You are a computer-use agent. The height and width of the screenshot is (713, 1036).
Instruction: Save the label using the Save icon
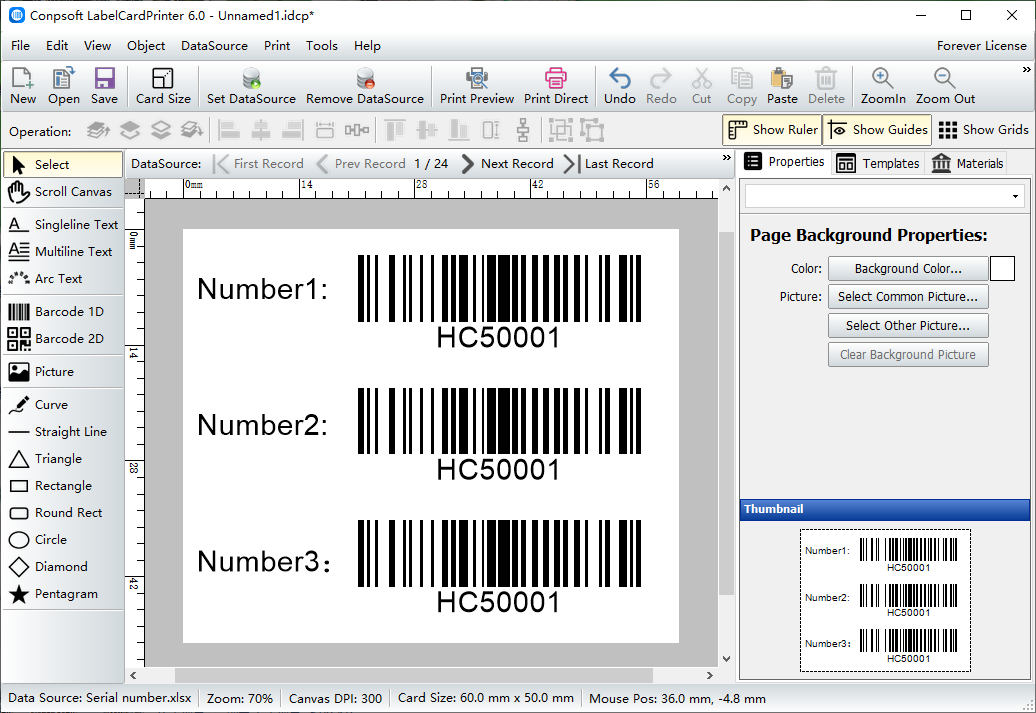[104, 86]
